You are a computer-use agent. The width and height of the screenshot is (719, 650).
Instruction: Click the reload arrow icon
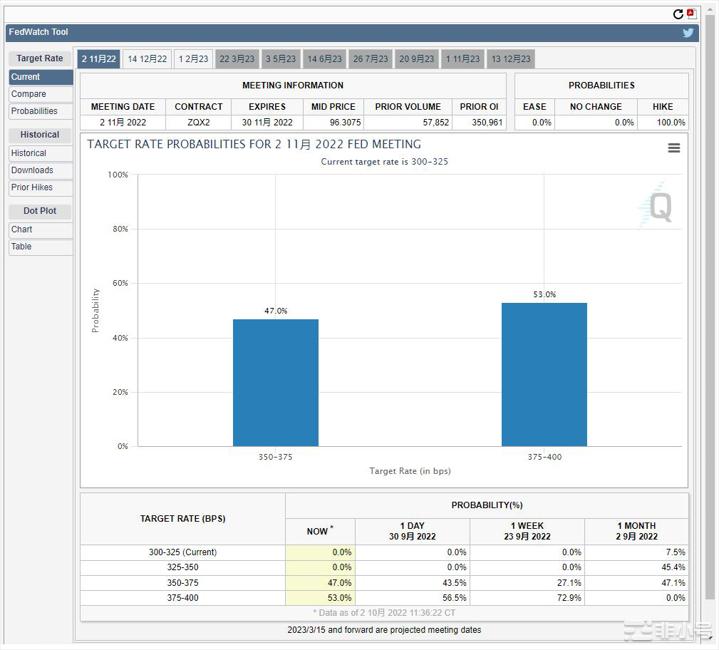pyautogui.click(x=679, y=14)
